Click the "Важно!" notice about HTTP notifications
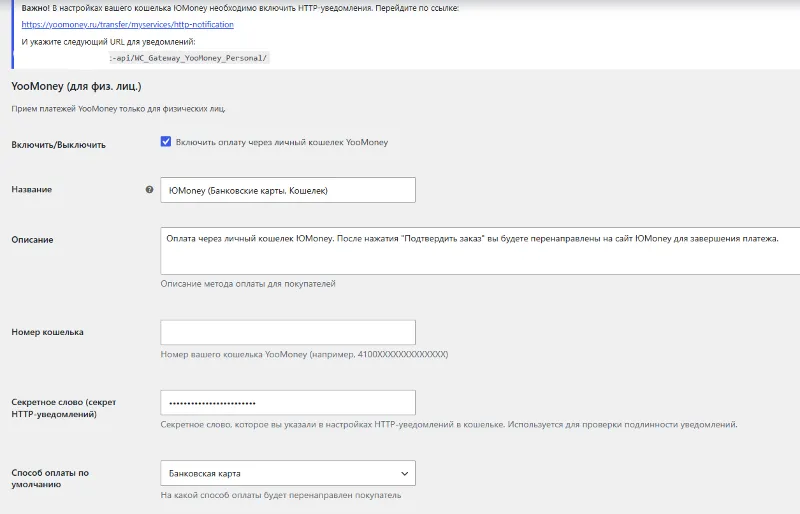Image resolution: width=800 pixels, height=514 pixels. [240, 8]
